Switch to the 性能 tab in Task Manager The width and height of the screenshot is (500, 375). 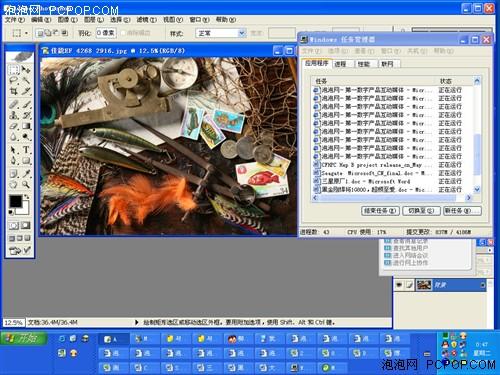click(x=364, y=64)
